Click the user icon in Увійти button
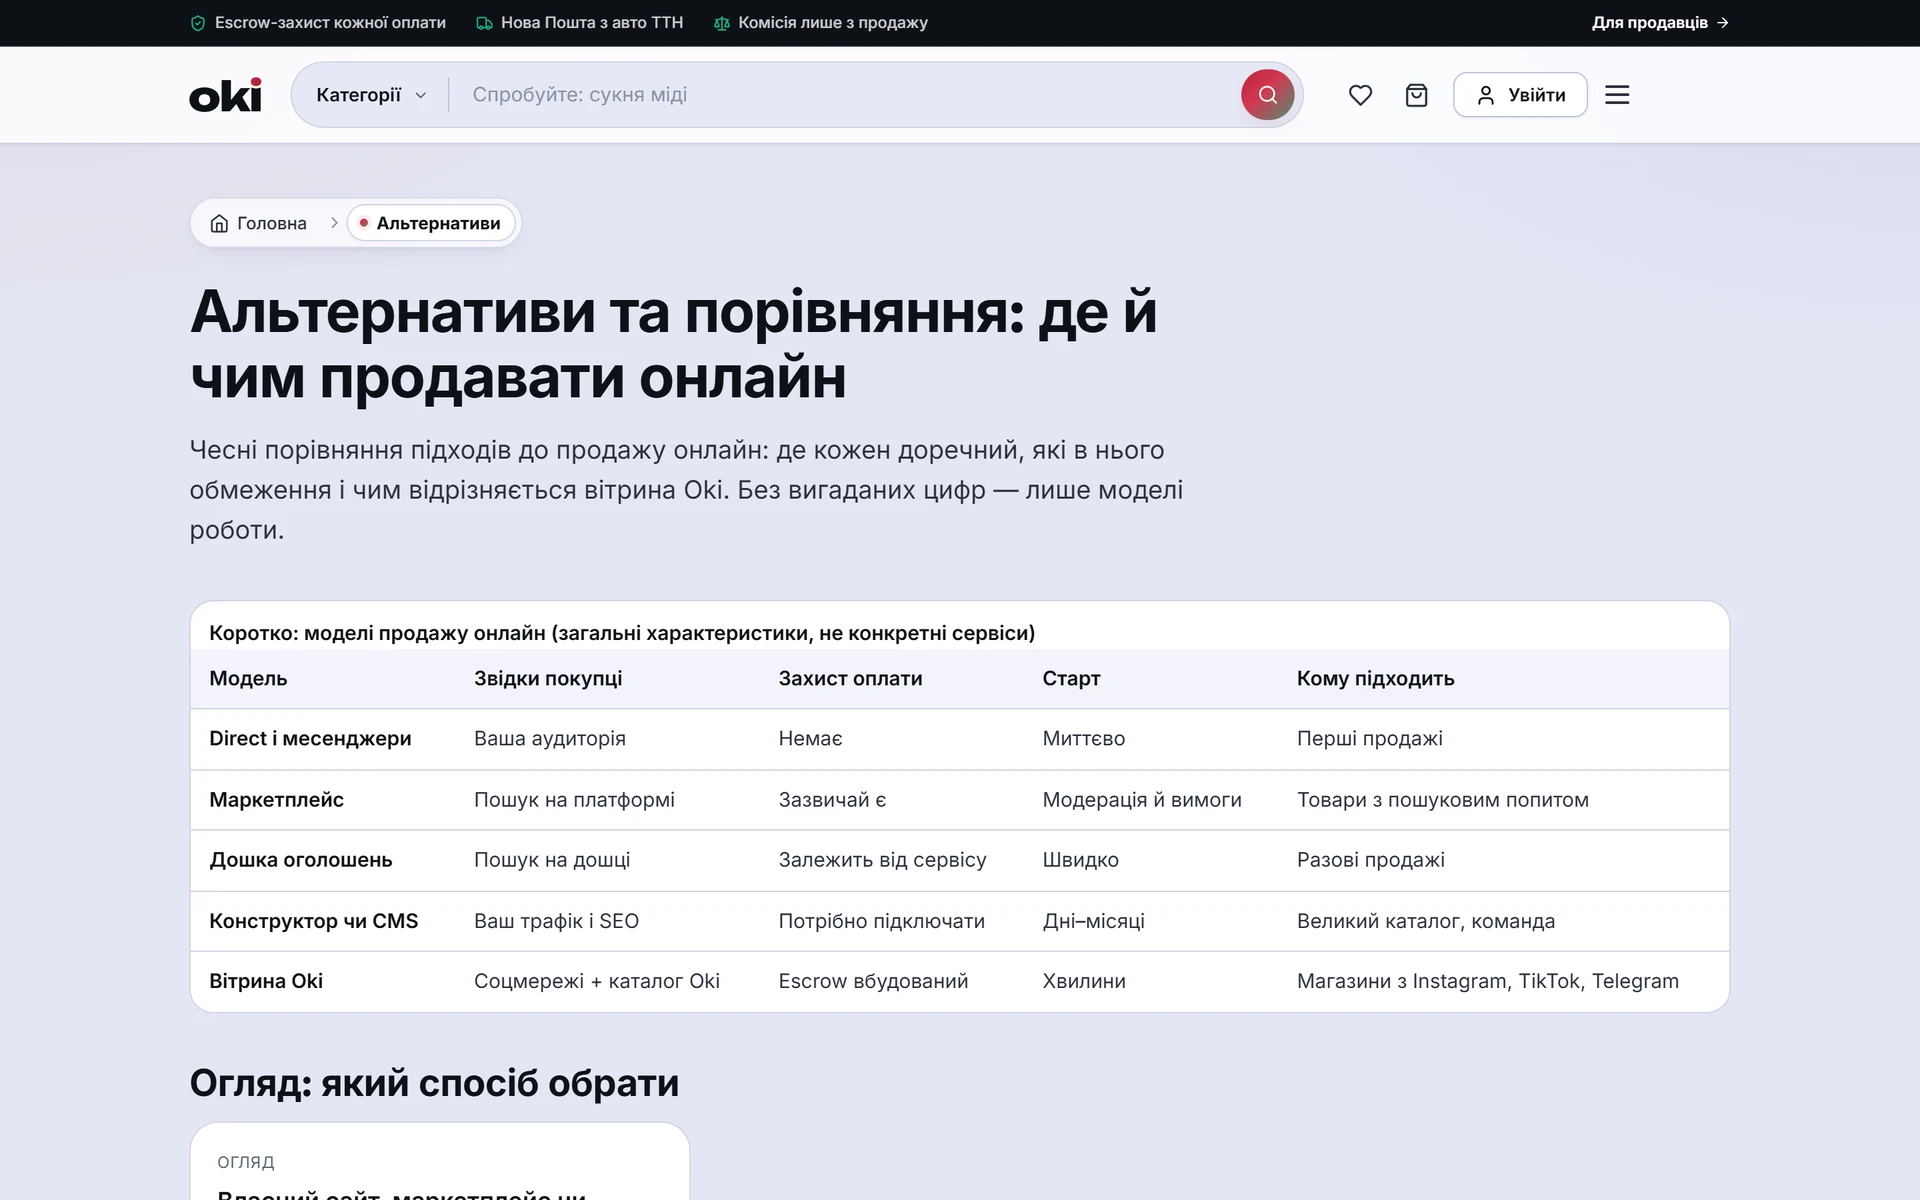Image resolution: width=1920 pixels, height=1200 pixels. click(1486, 95)
